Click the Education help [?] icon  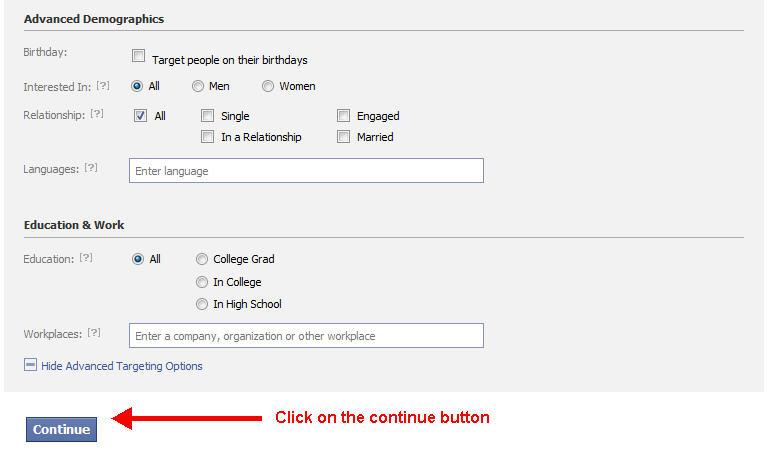[x=86, y=258]
